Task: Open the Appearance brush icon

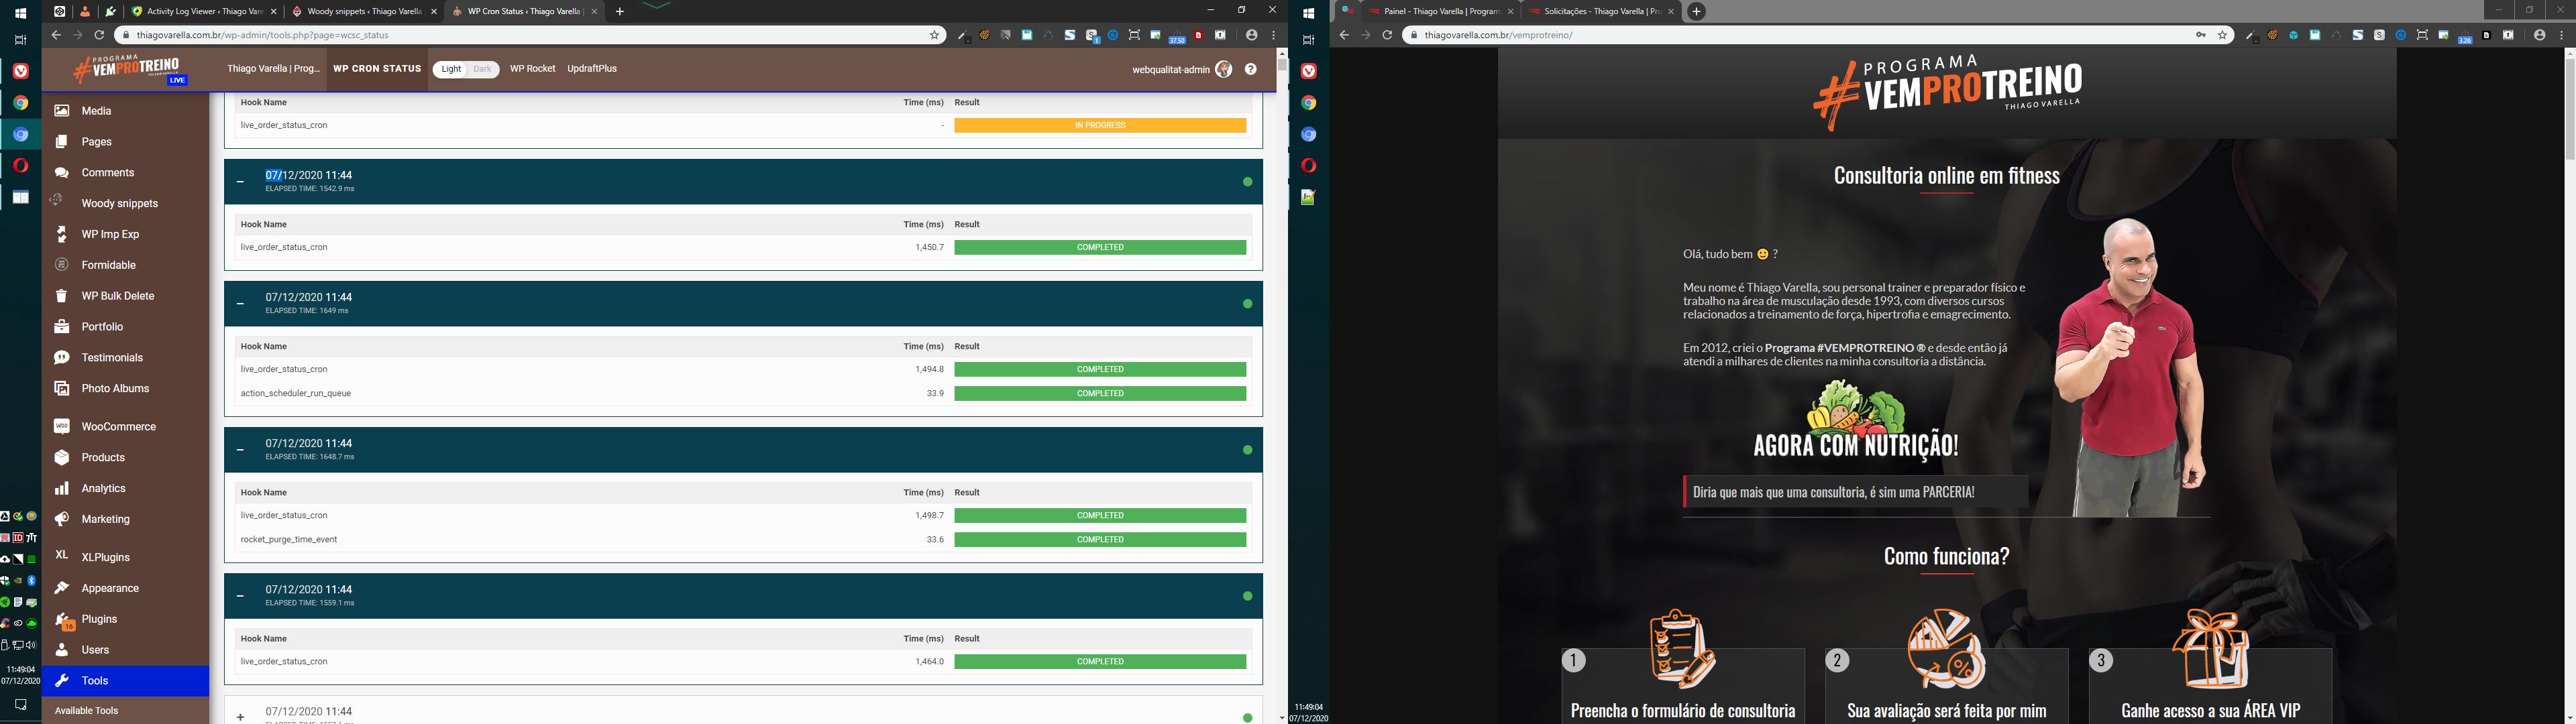Action: [x=62, y=589]
